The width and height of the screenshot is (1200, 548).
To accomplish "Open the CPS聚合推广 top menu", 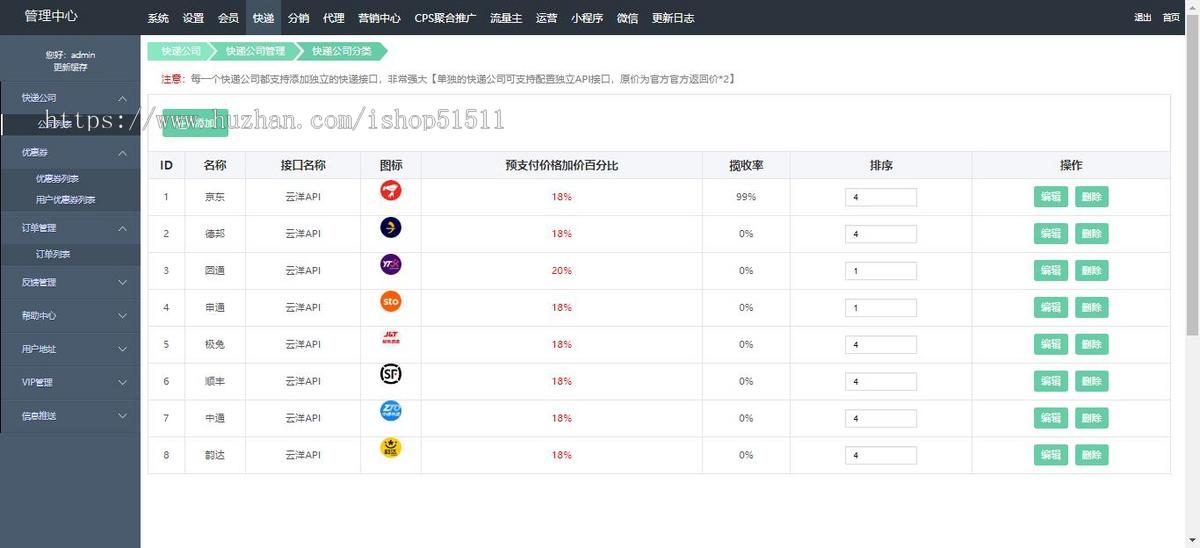I will [446, 18].
